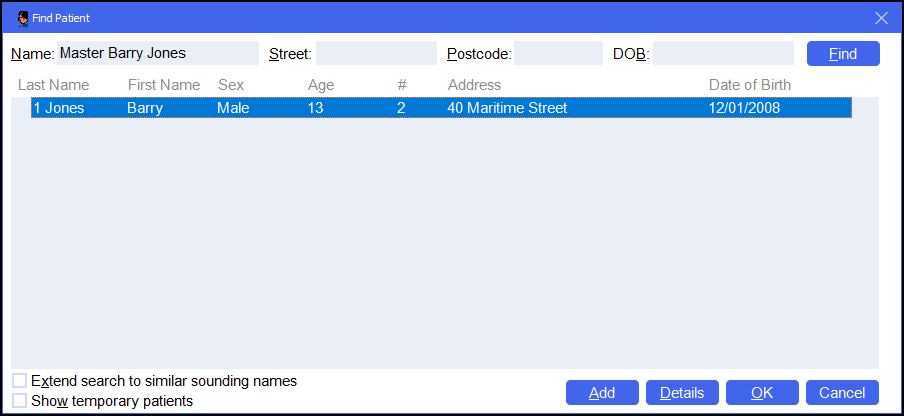
Task: Sort by Address column header
Action: (x=474, y=85)
